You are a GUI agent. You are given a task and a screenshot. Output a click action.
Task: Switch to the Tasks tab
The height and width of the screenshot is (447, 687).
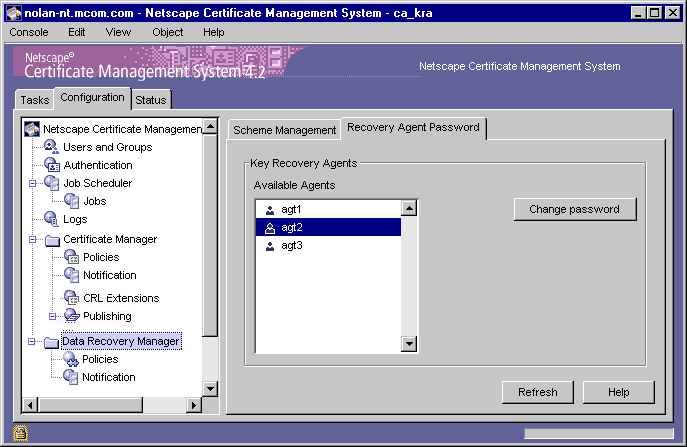click(35, 100)
